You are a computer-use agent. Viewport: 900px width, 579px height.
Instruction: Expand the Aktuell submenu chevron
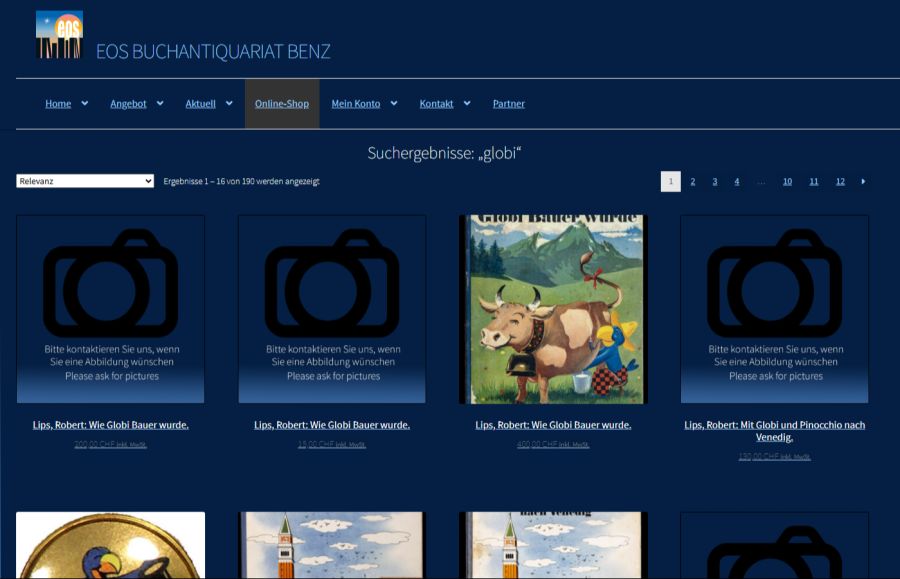pos(229,103)
